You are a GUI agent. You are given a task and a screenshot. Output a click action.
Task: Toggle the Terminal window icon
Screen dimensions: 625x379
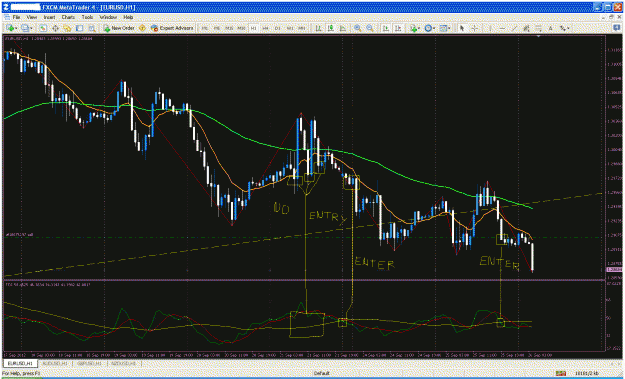79,28
